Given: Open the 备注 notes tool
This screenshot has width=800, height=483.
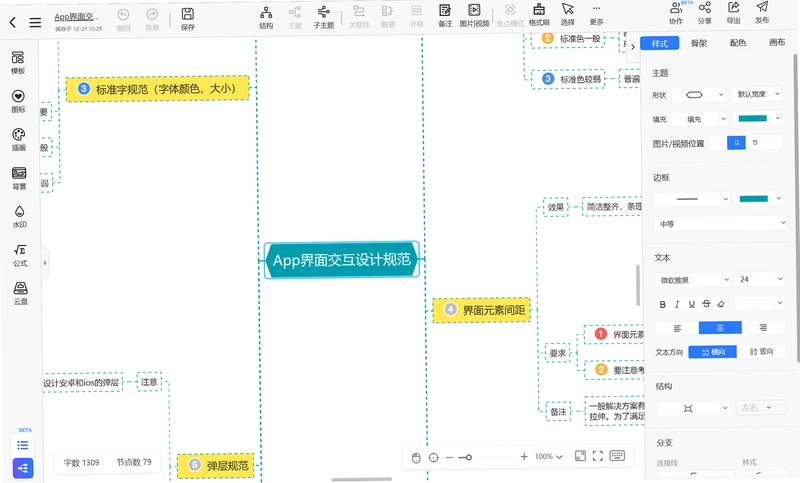Looking at the screenshot, I should (x=445, y=16).
